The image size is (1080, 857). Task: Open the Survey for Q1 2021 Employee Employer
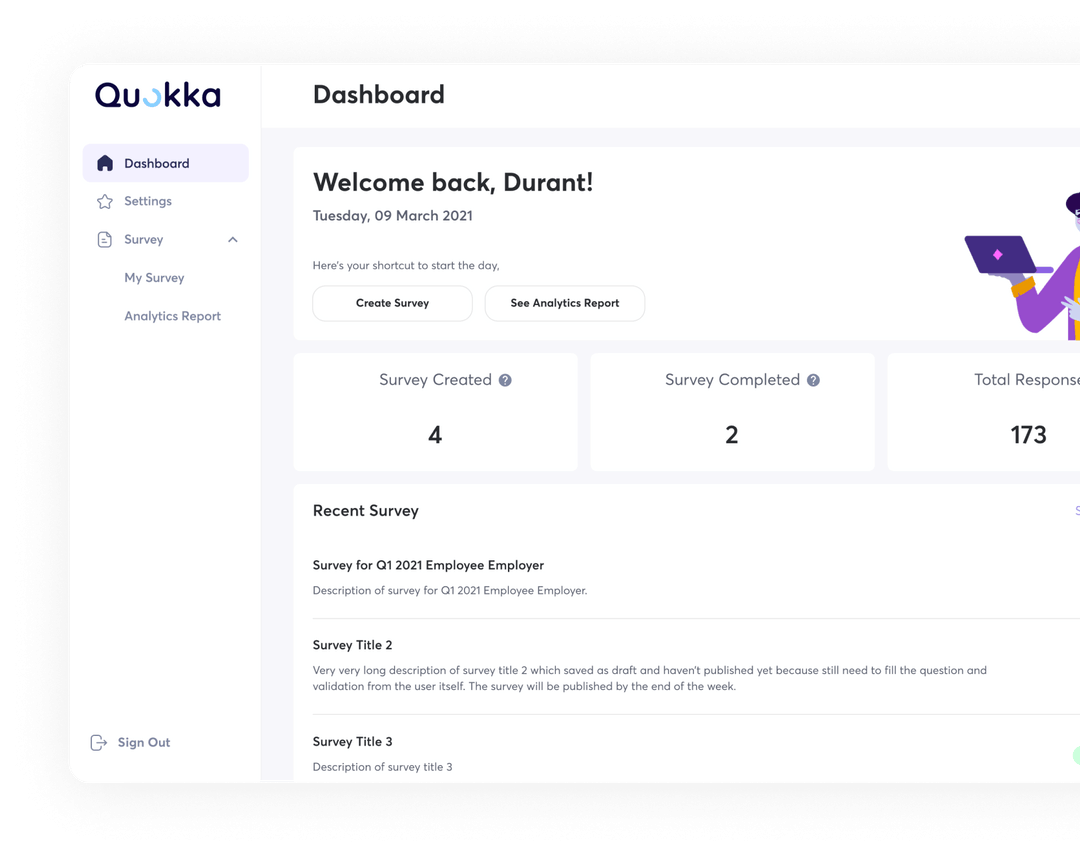pos(428,565)
